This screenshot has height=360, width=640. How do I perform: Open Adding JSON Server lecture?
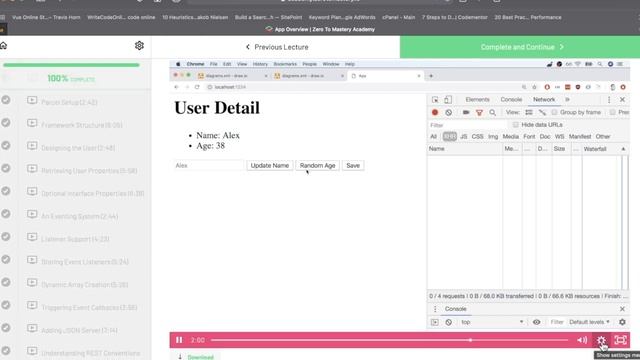point(79,330)
